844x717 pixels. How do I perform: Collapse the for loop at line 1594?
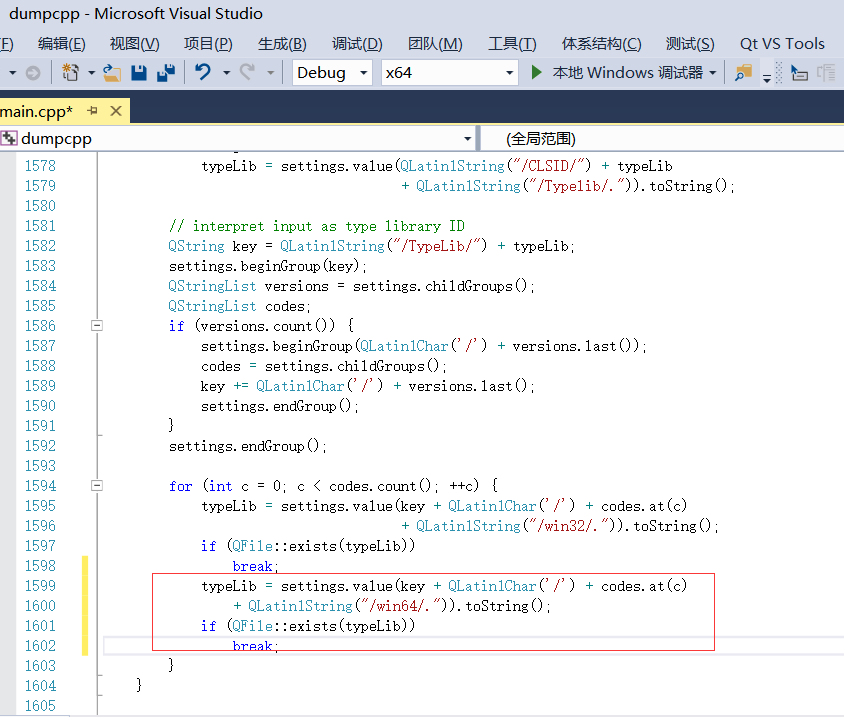tap(96, 486)
